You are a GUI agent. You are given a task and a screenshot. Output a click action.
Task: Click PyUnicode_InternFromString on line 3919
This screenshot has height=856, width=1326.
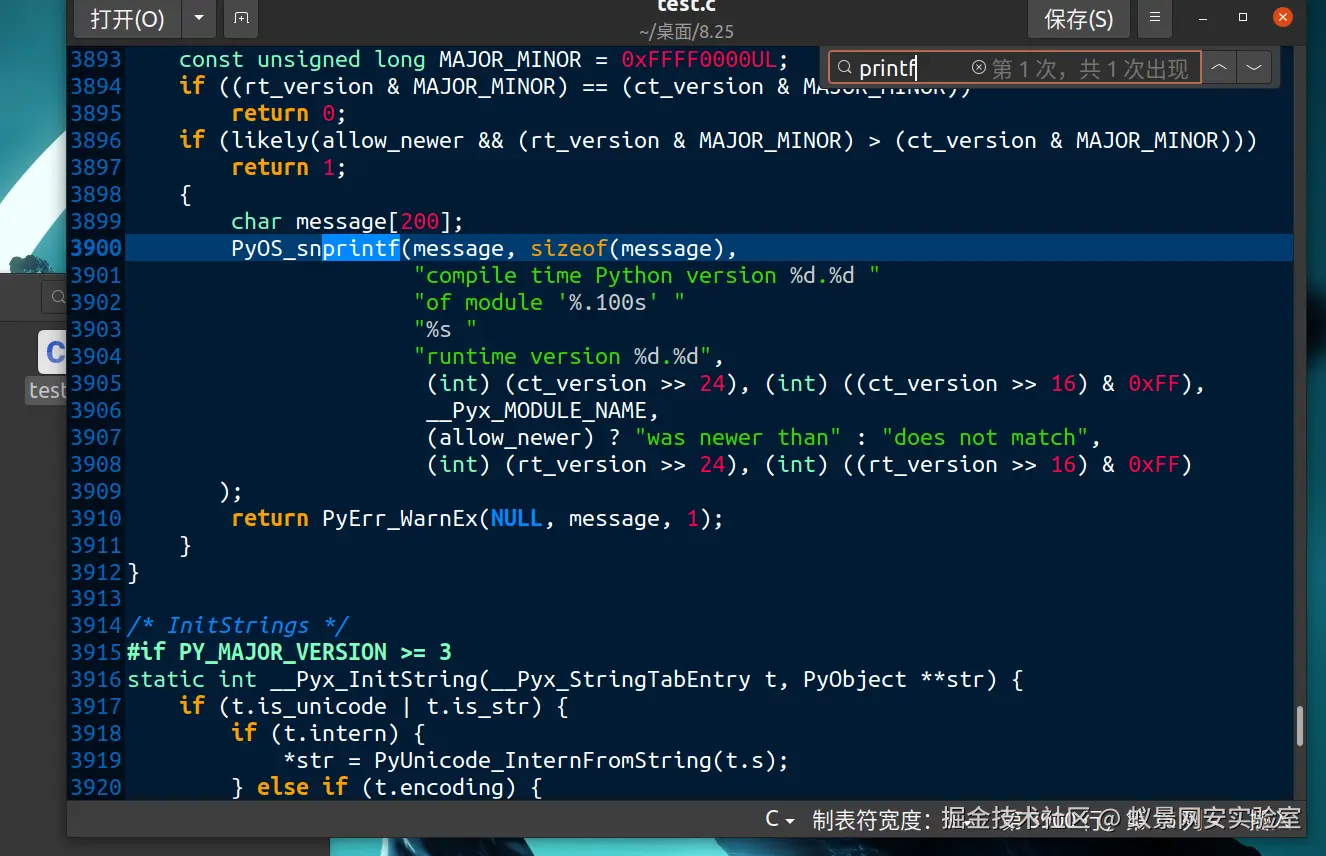coord(542,761)
